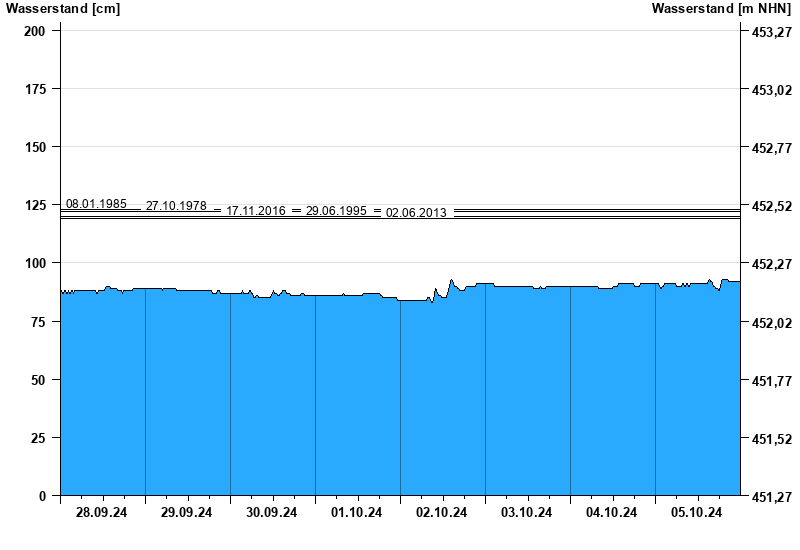Click the 30.09.24 date label
The image size is (800, 550).
pos(272,513)
